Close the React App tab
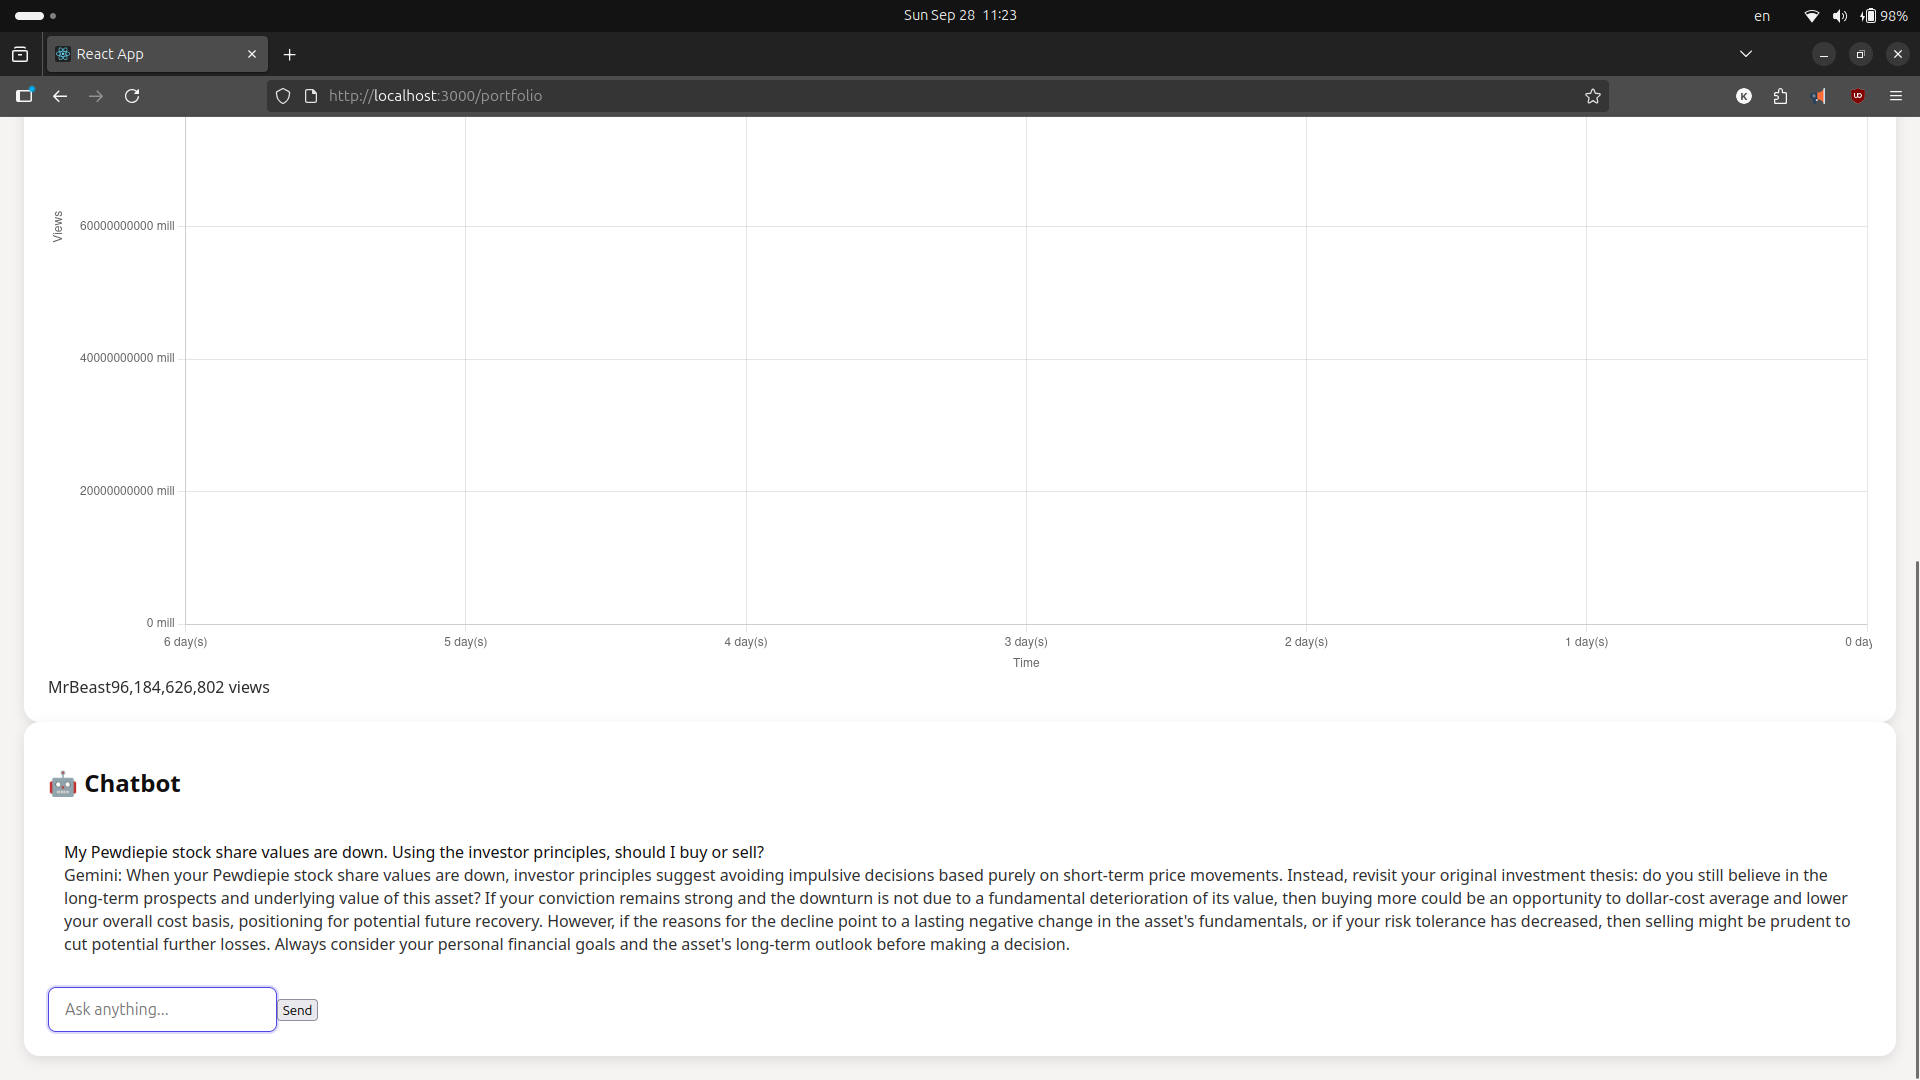Screen dimensions: 1920x1080 [252, 54]
